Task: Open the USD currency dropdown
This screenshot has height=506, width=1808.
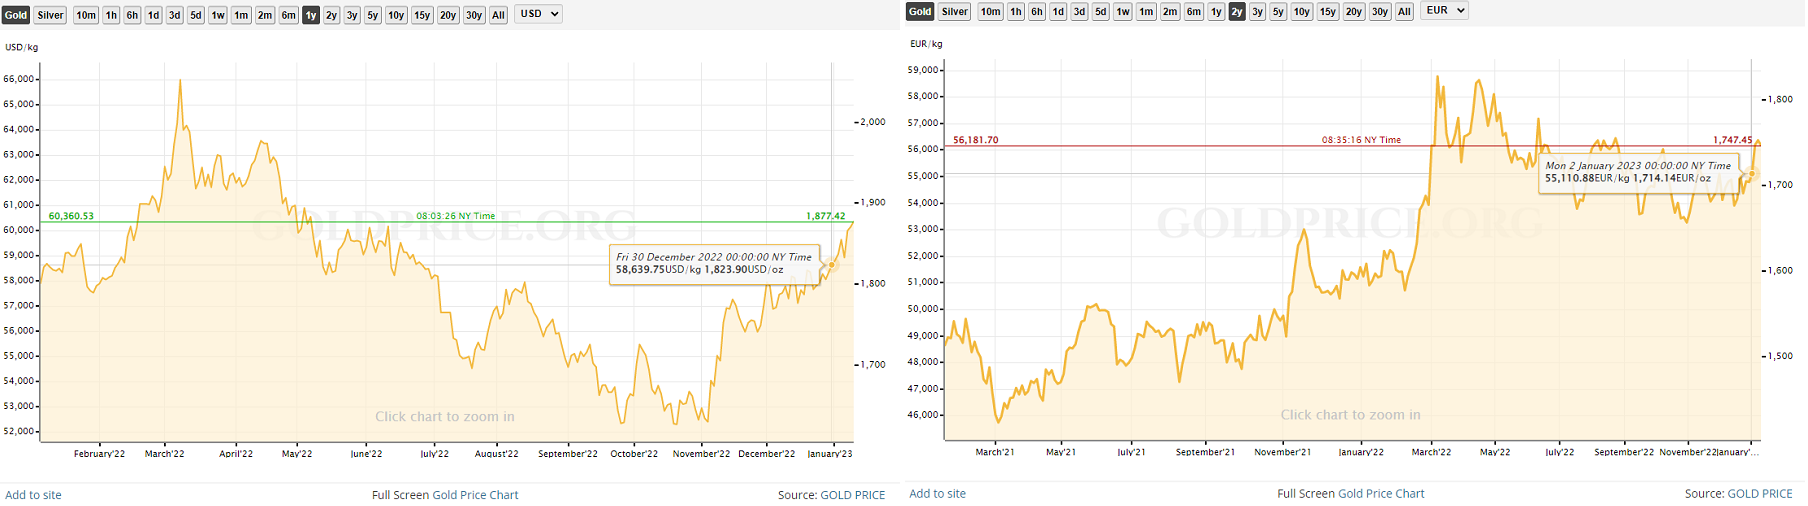Action: 538,14
